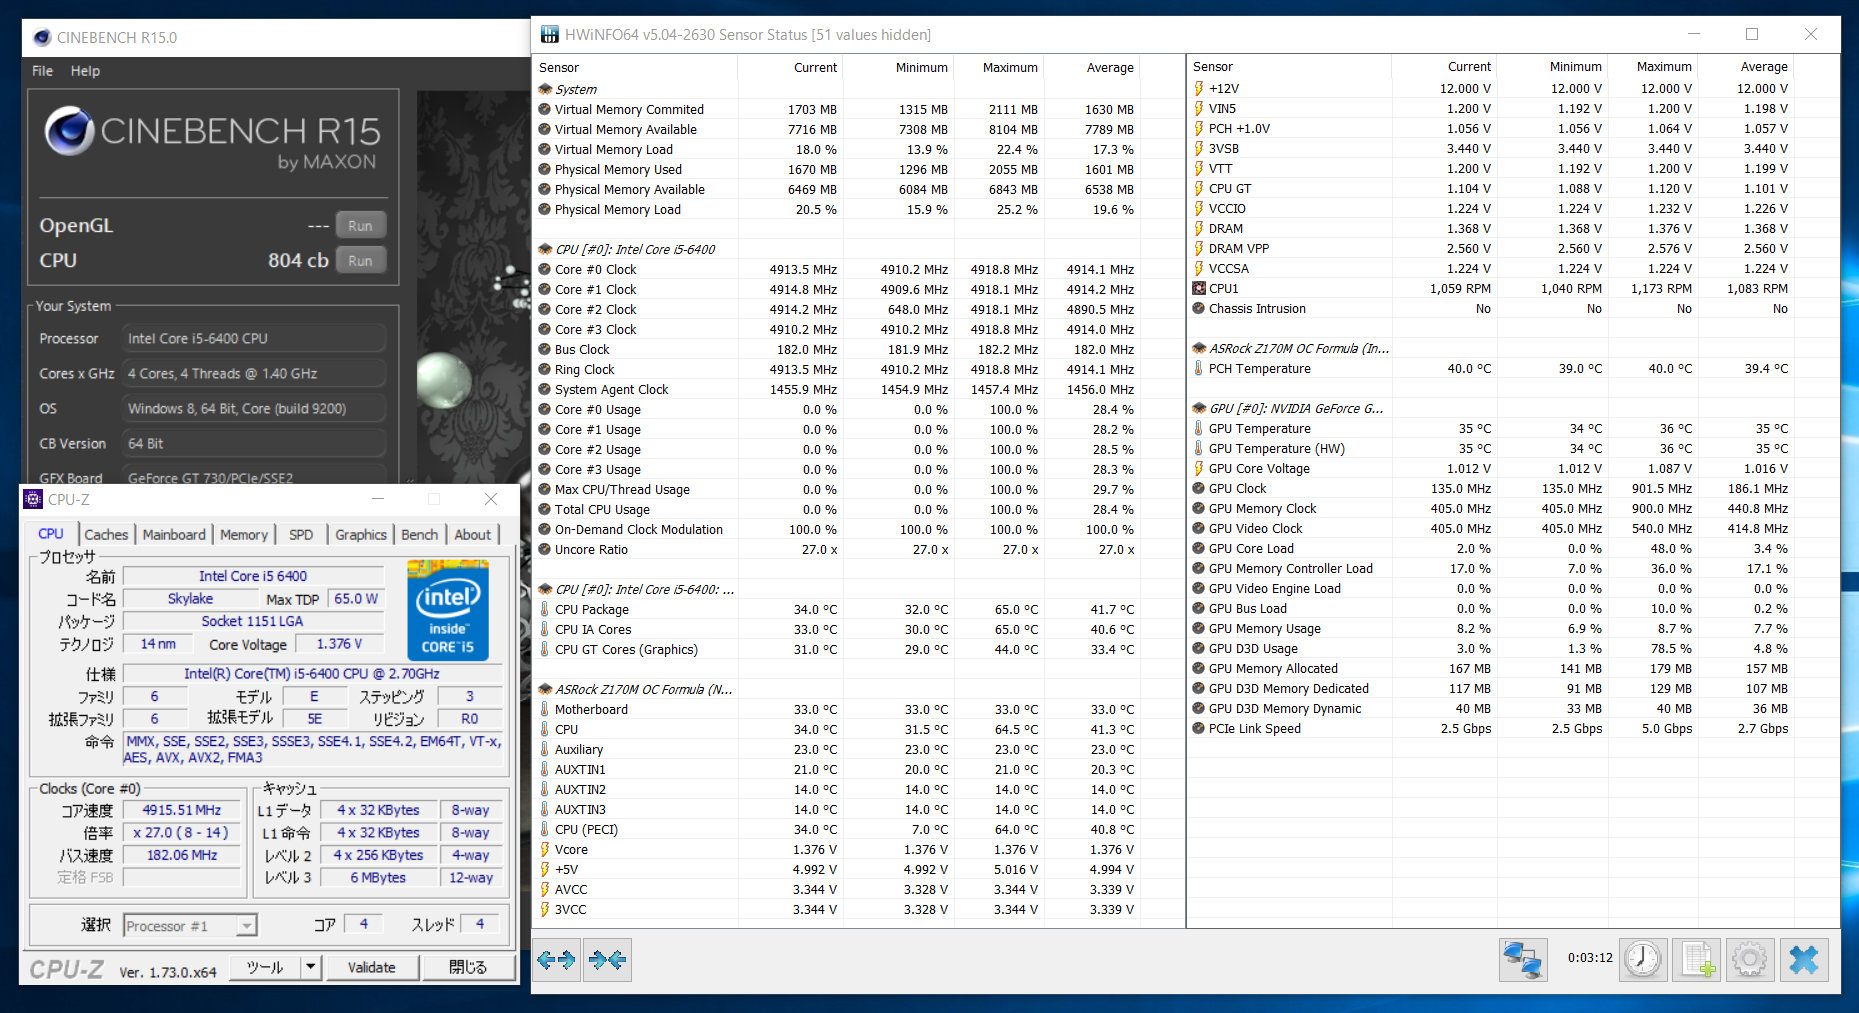Click the lightning icon beside the +12V row
This screenshot has height=1013, width=1859.
click(x=1199, y=88)
